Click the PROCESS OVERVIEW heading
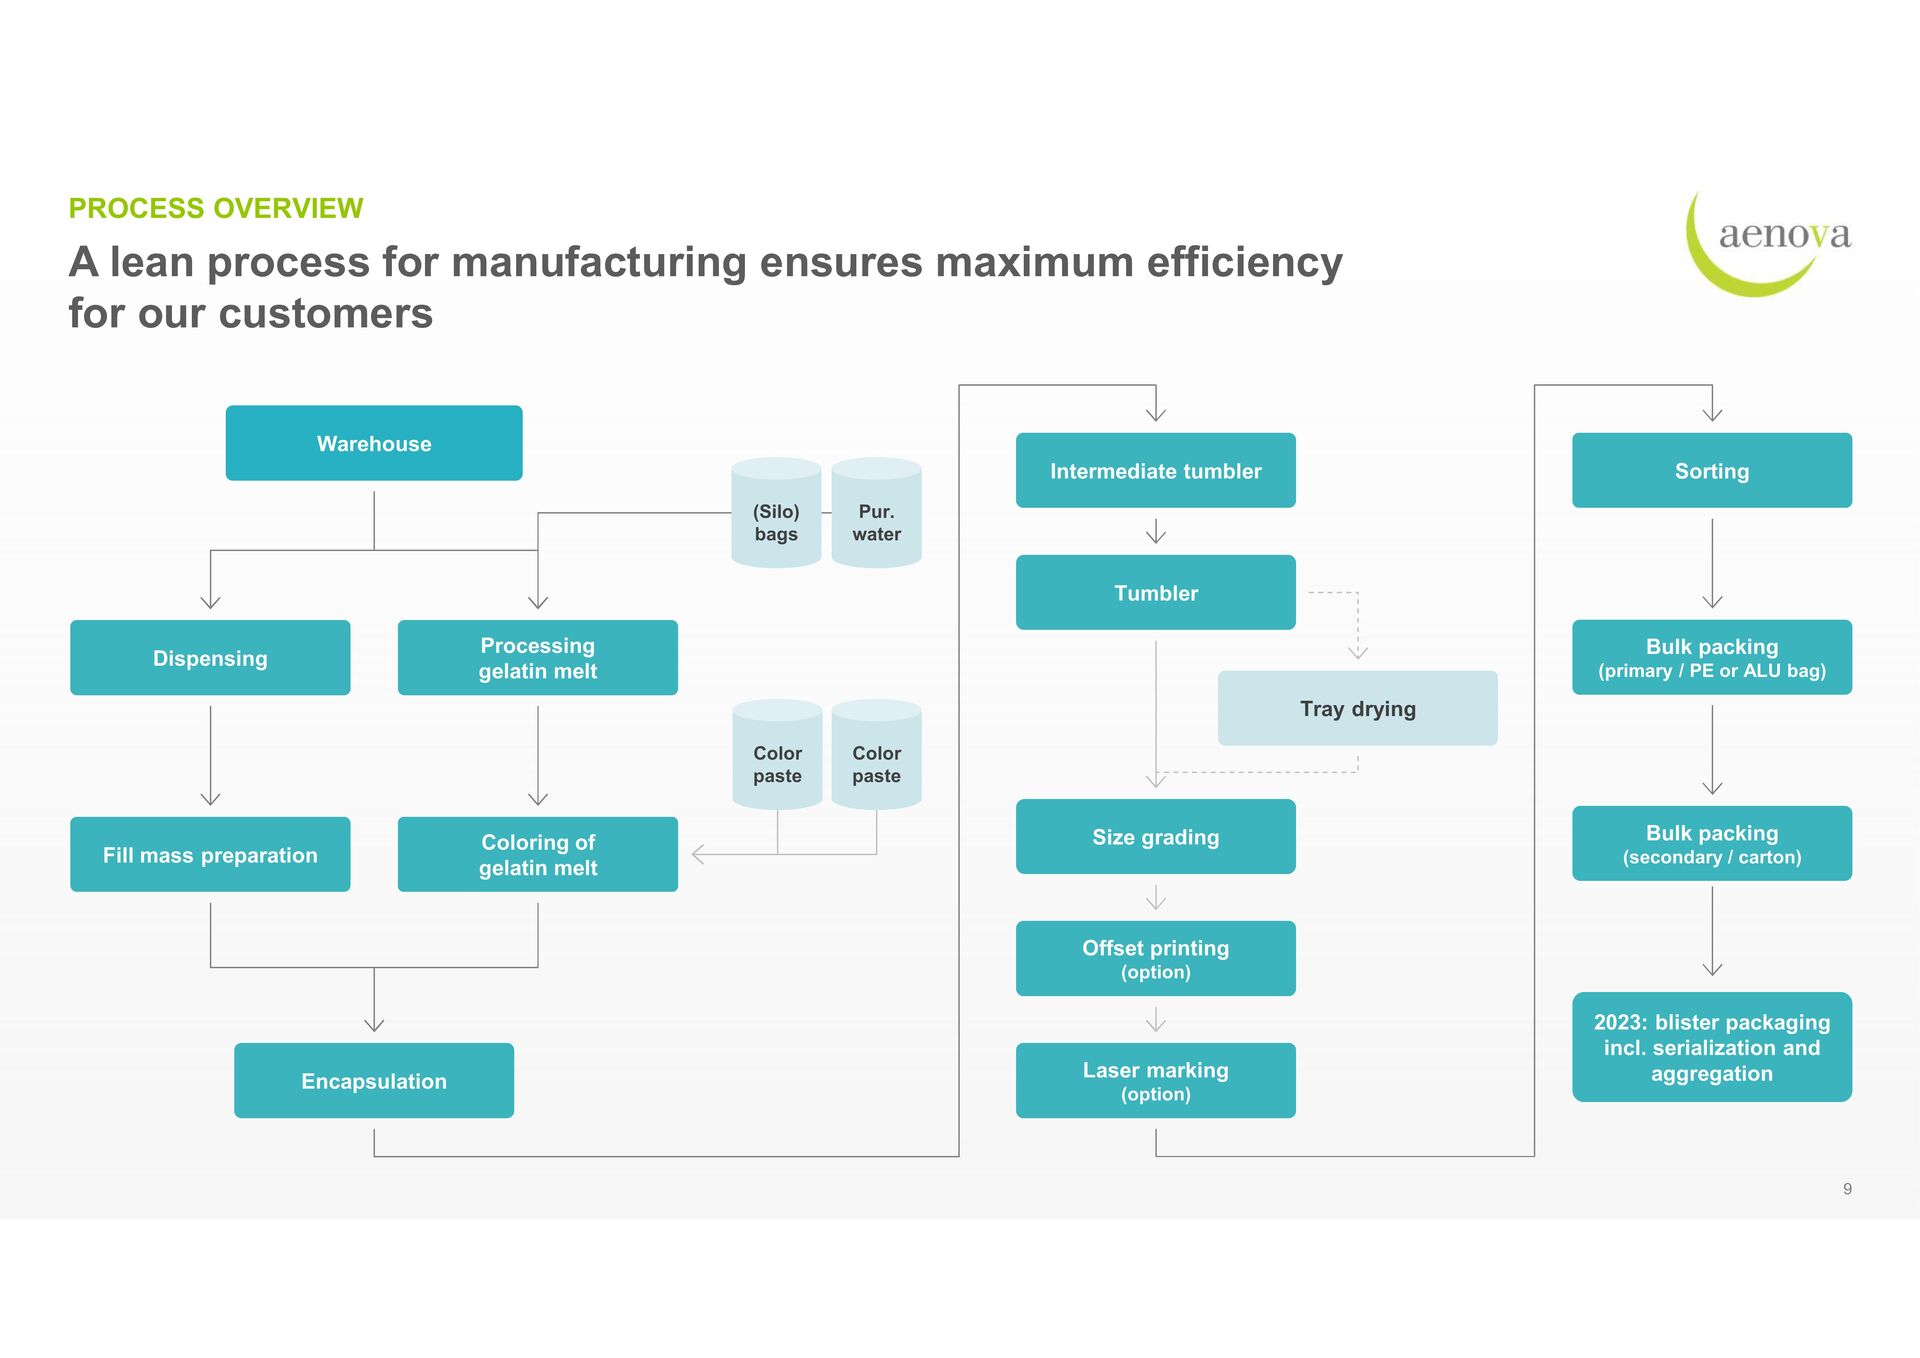This screenshot has height=1358, width=1920. click(x=216, y=208)
